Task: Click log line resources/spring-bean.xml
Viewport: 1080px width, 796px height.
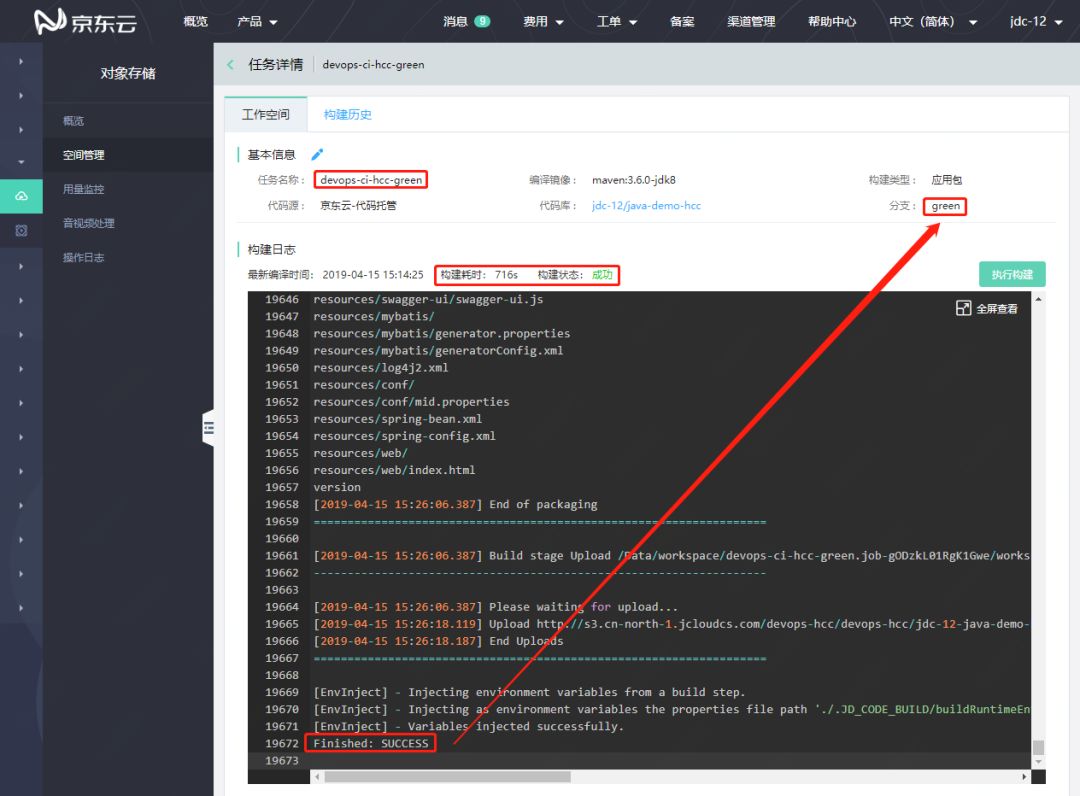Action: [x=397, y=419]
